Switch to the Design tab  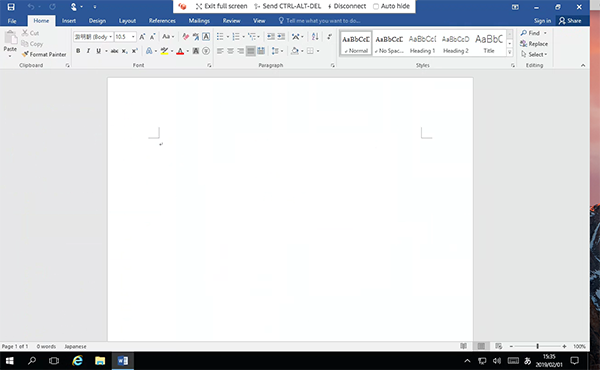pos(97,21)
